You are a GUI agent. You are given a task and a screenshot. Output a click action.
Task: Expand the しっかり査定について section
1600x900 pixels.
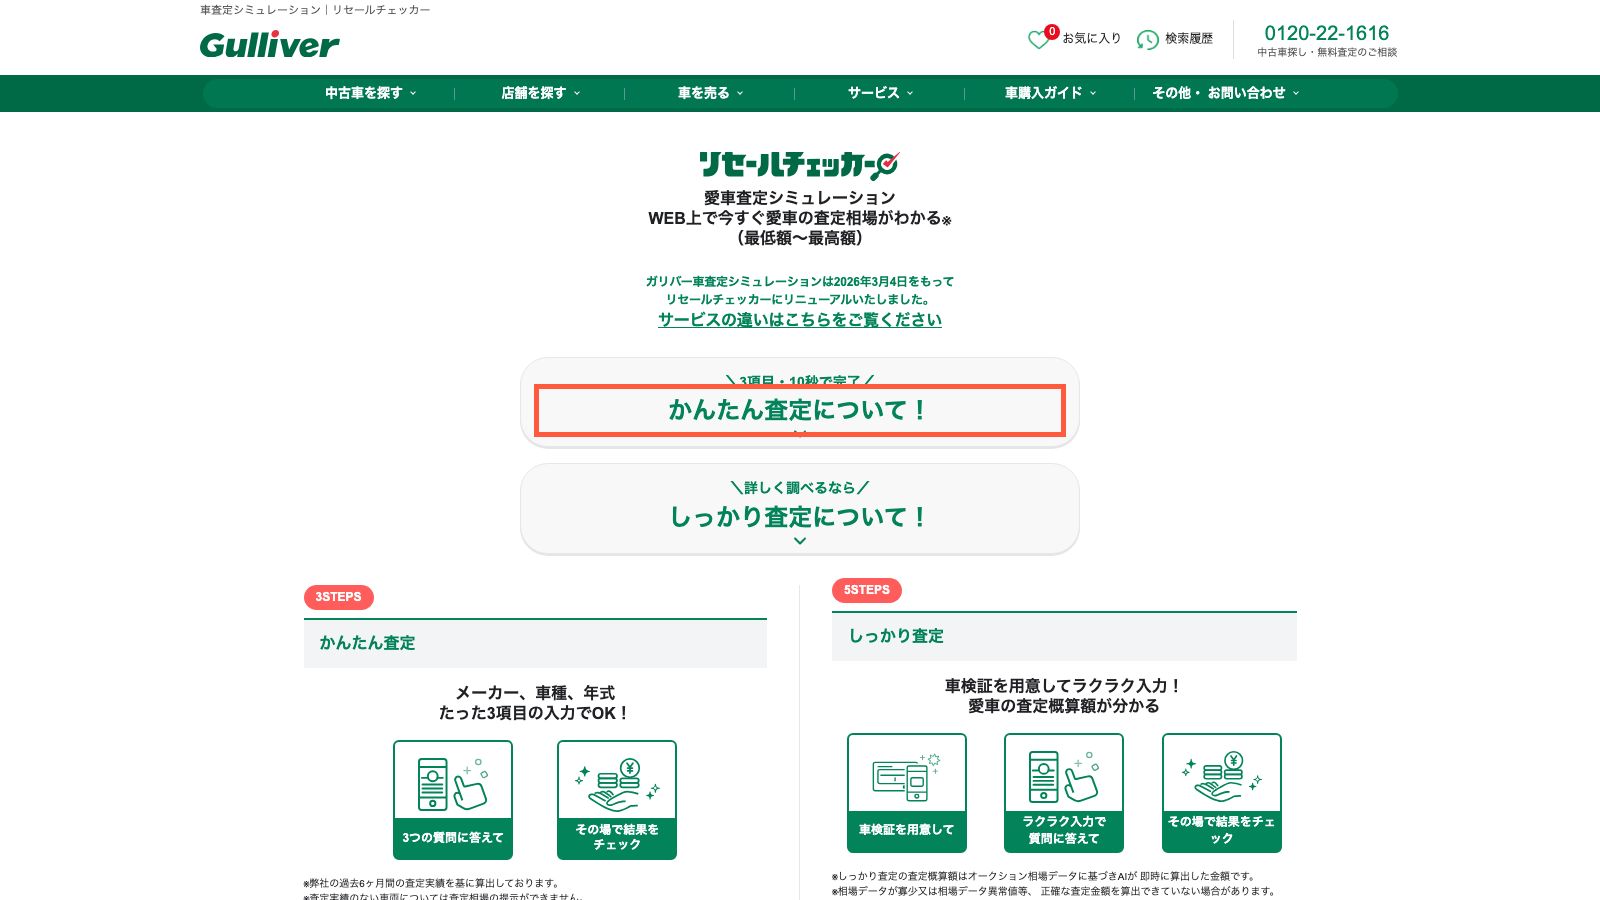click(800, 508)
